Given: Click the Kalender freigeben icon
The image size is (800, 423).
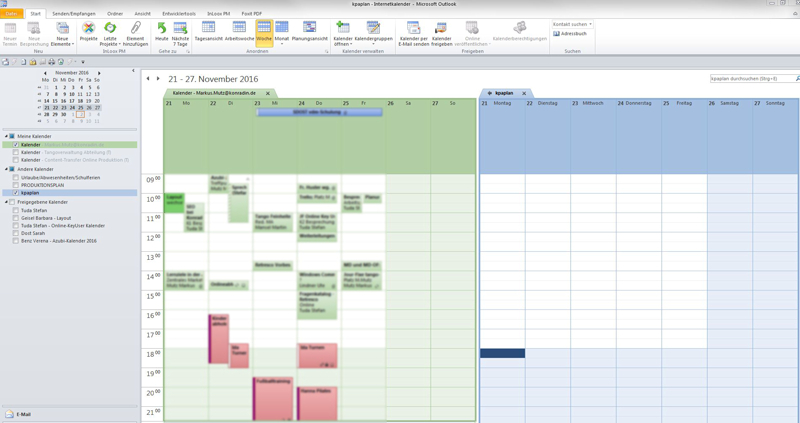Looking at the screenshot, I should (x=441, y=33).
